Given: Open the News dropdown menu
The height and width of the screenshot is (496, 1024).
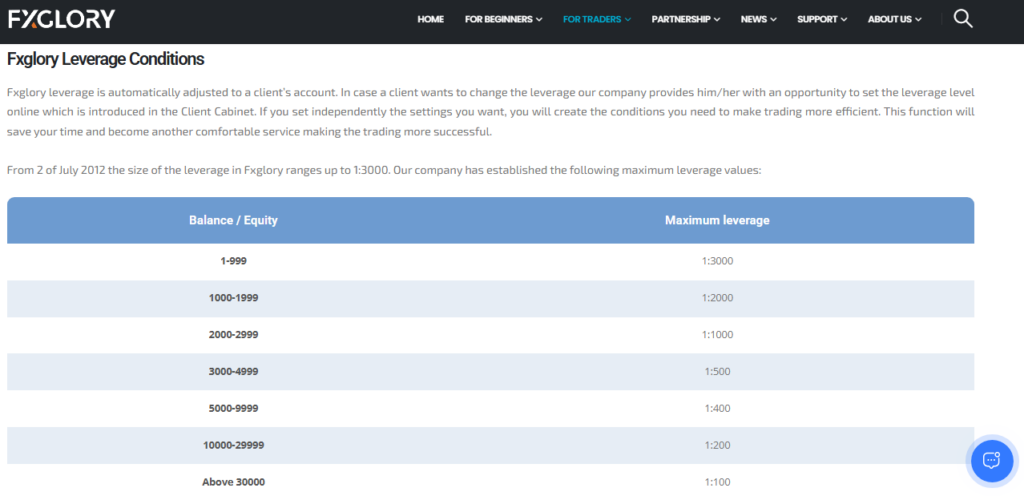Looking at the screenshot, I should (759, 19).
